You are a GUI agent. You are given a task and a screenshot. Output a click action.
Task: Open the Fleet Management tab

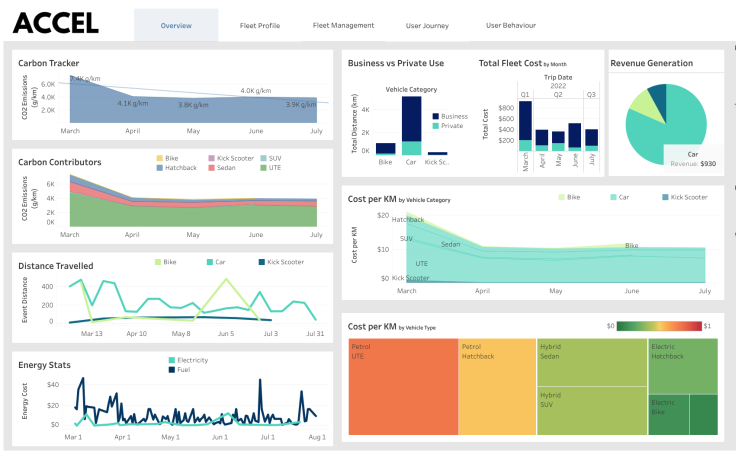(x=343, y=25)
